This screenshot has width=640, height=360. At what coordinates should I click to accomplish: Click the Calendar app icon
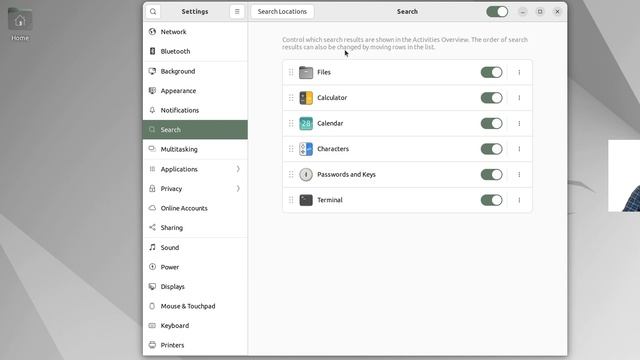point(306,123)
